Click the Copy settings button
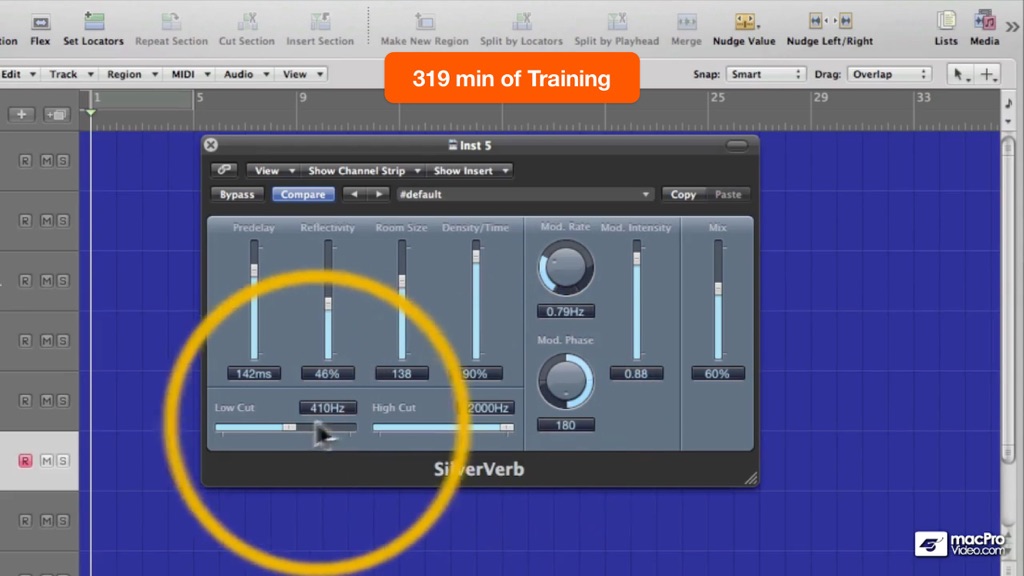 tap(683, 194)
